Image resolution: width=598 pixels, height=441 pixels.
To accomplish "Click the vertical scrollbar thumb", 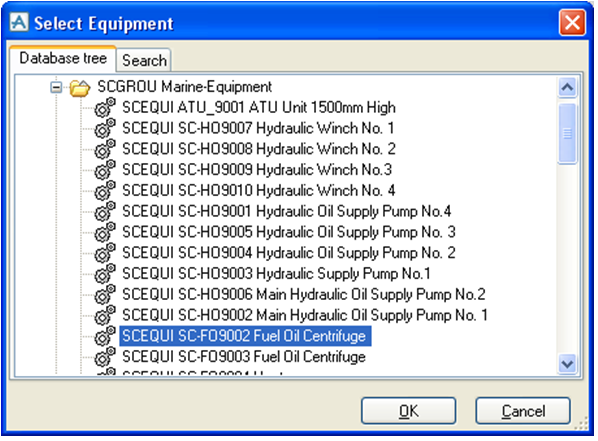I will click(567, 133).
